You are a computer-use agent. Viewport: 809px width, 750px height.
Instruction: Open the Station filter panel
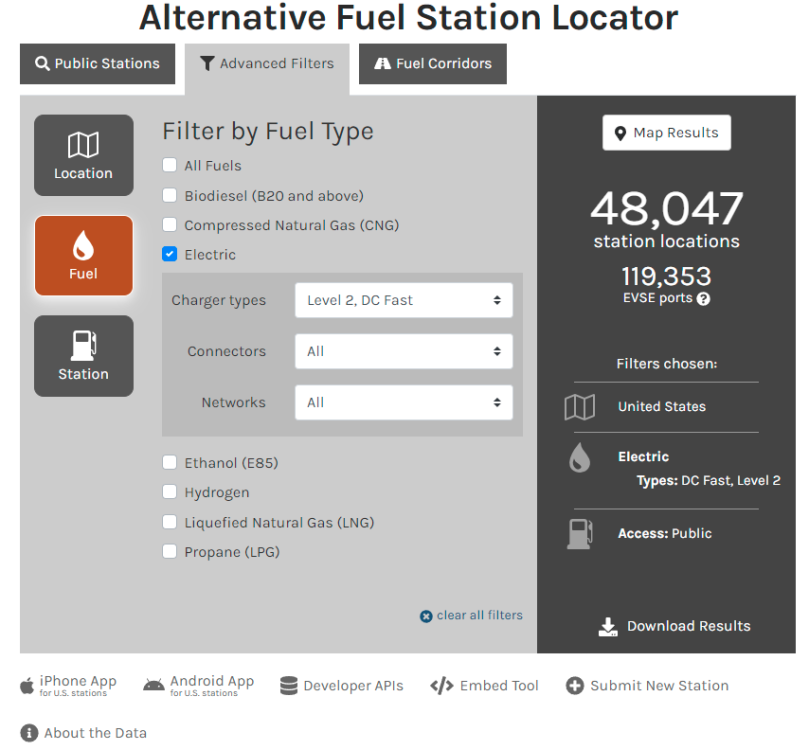pos(83,356)
